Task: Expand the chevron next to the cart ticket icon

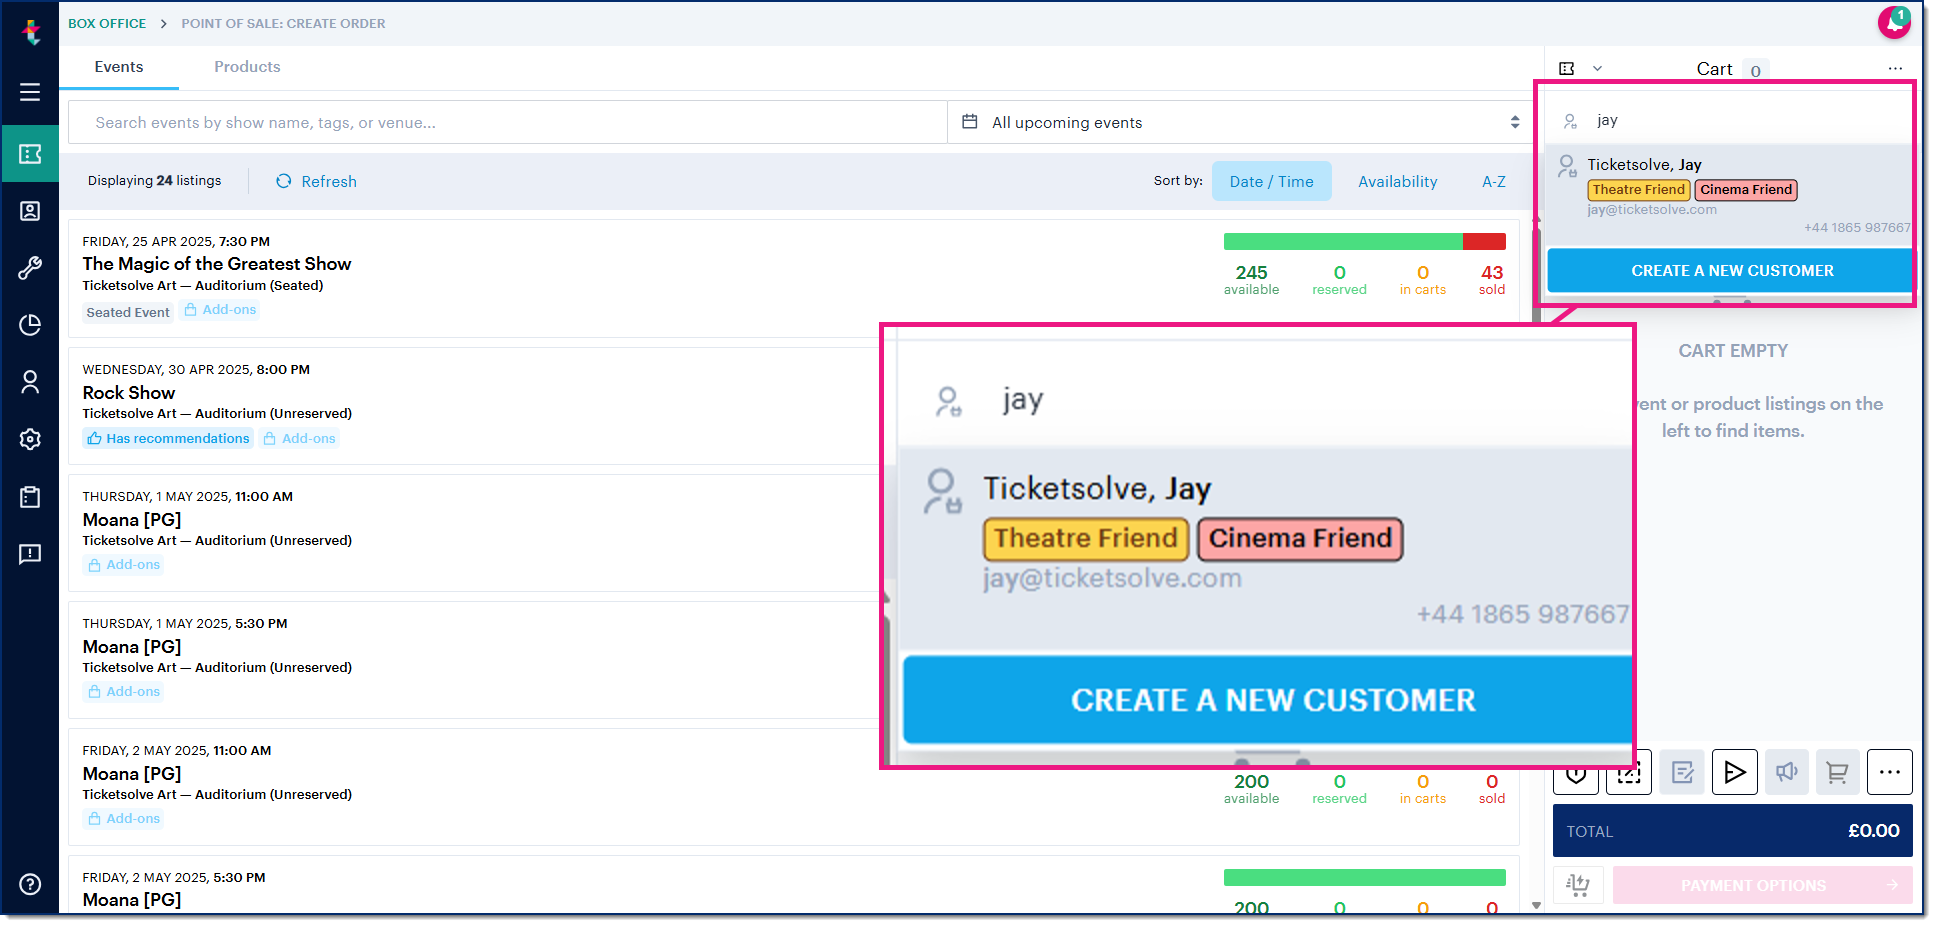Action: point(1597,68)
